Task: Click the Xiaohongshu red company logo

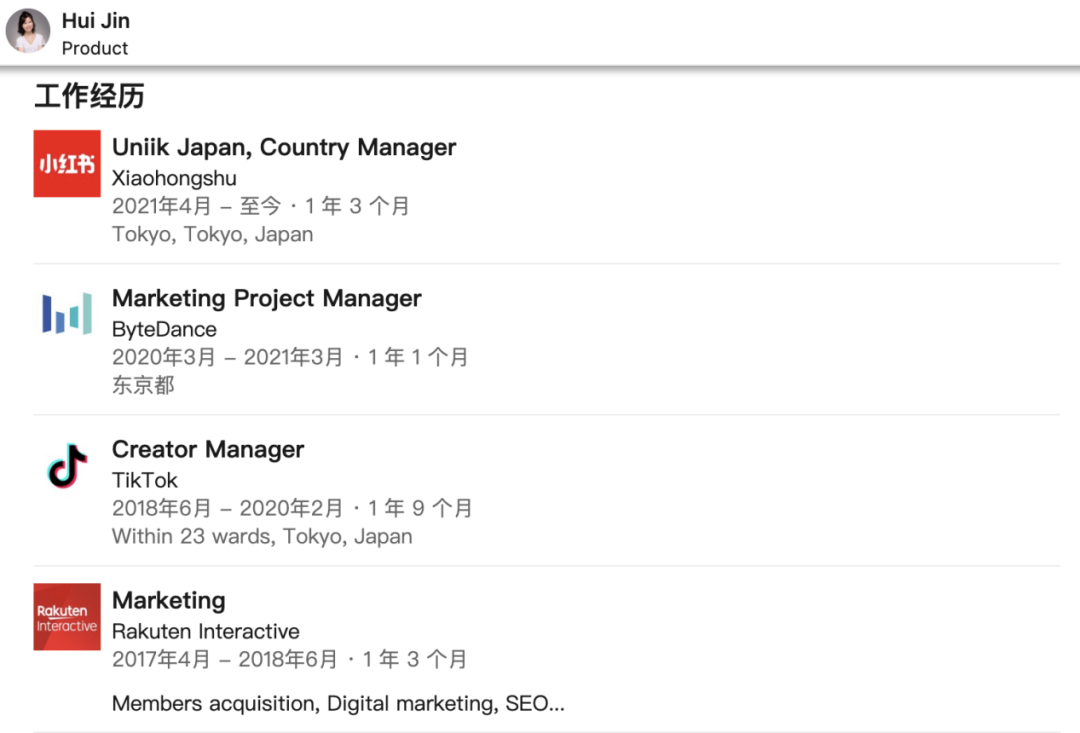Action: (67, 163)
